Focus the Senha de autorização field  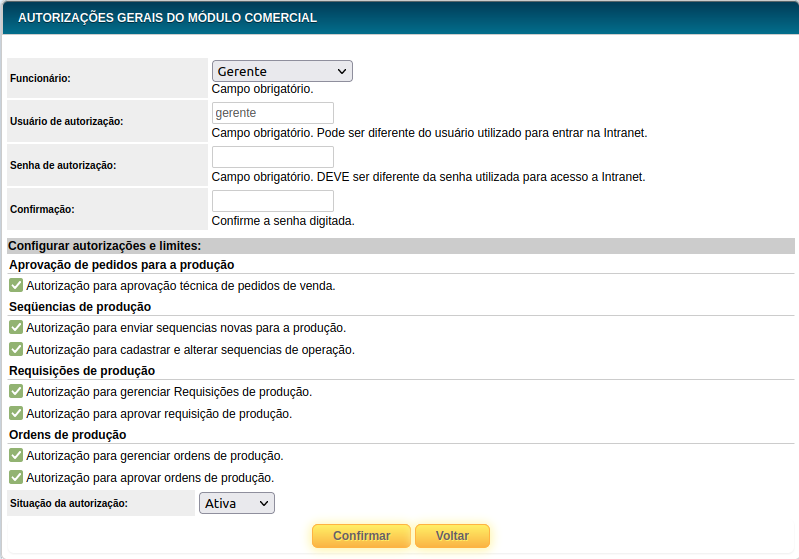click(x=272, y=157)
